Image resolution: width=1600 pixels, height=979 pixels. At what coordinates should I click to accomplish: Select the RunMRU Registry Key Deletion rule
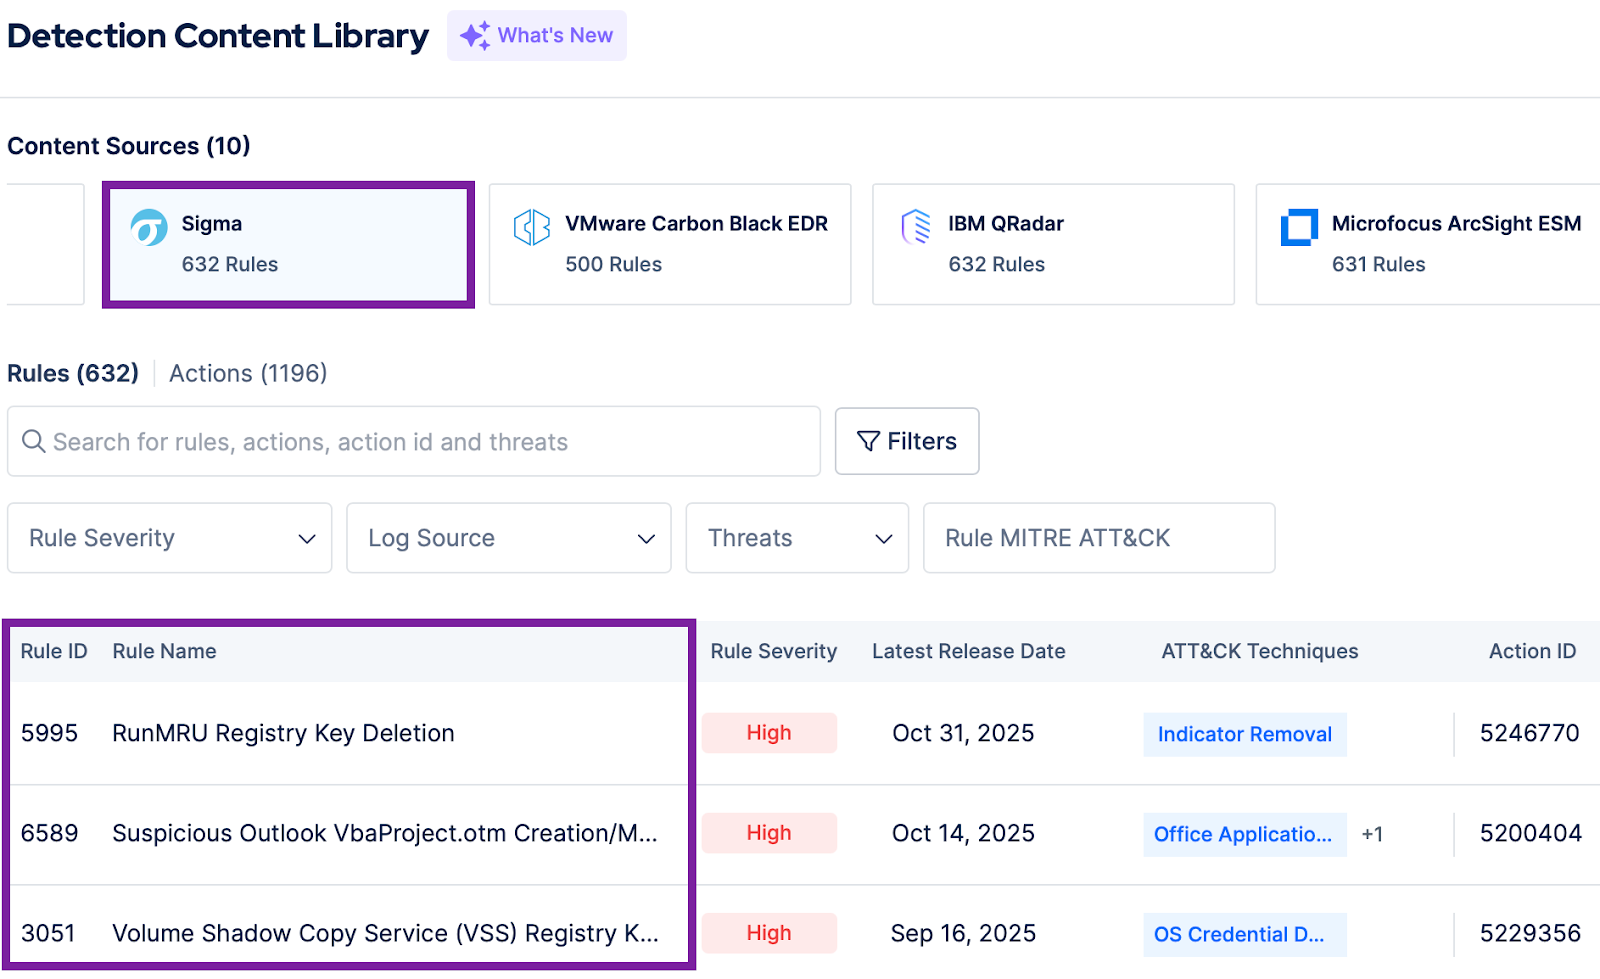283,733
